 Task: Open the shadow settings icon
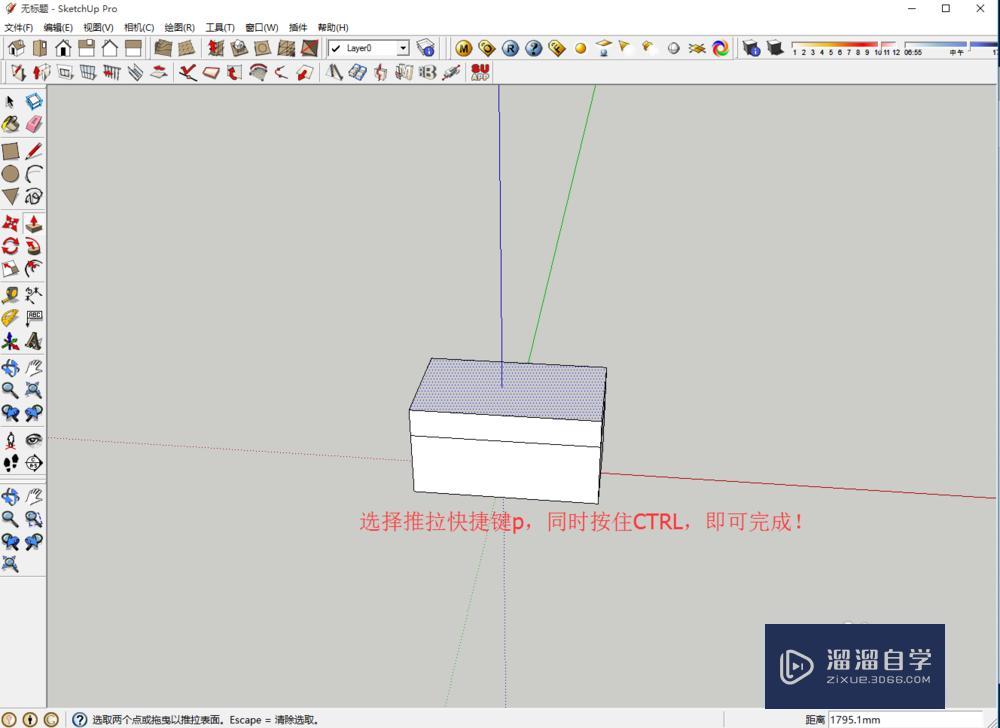(751, 48)
